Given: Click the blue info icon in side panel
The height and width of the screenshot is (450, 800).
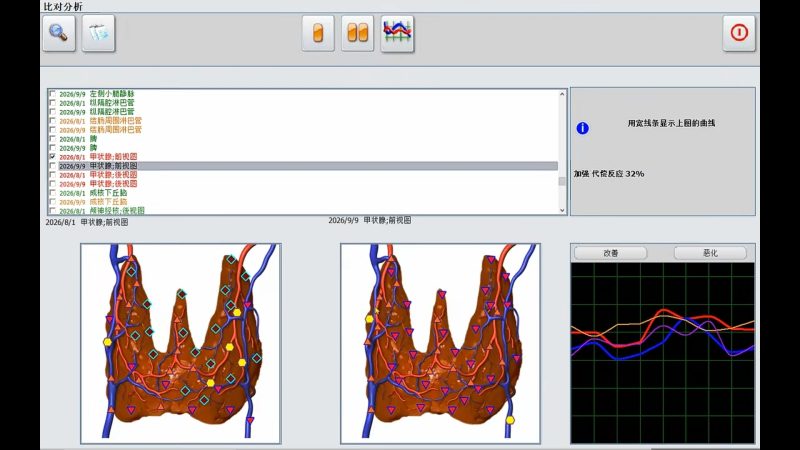Looking at the screenshot, I should point(582,128).
